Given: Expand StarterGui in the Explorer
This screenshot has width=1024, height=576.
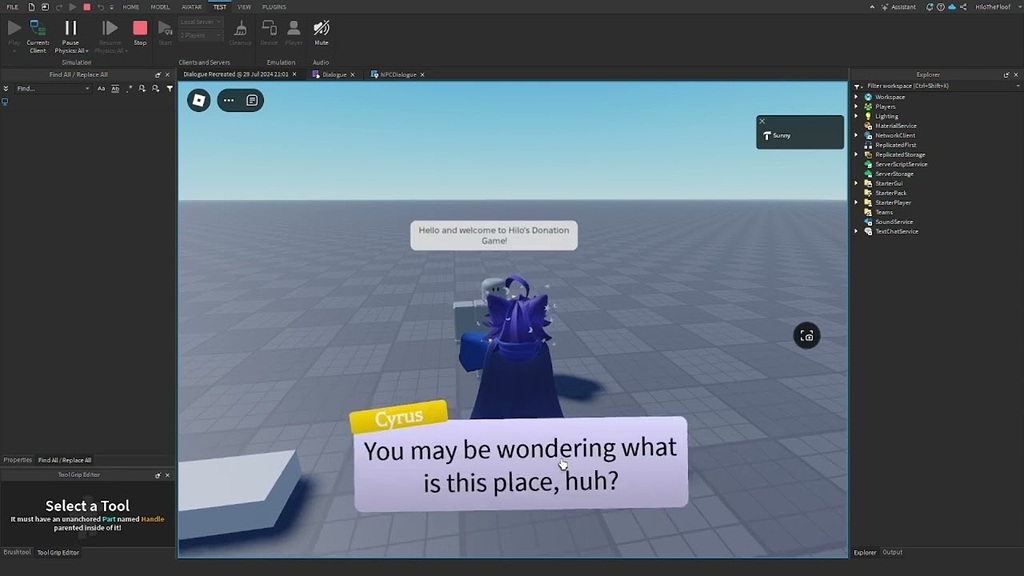Looking at the screenshot, I should [855, 183].
